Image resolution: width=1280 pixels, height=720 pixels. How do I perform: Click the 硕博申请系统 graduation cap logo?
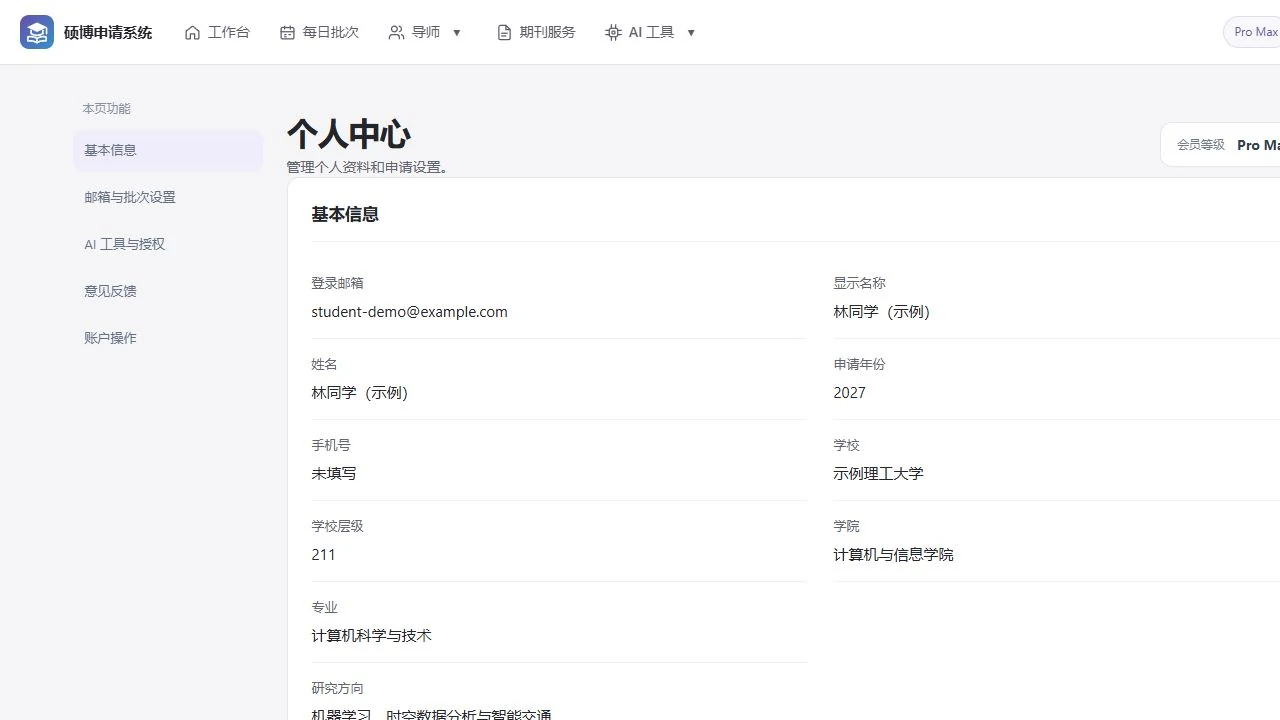pos(37,32)
